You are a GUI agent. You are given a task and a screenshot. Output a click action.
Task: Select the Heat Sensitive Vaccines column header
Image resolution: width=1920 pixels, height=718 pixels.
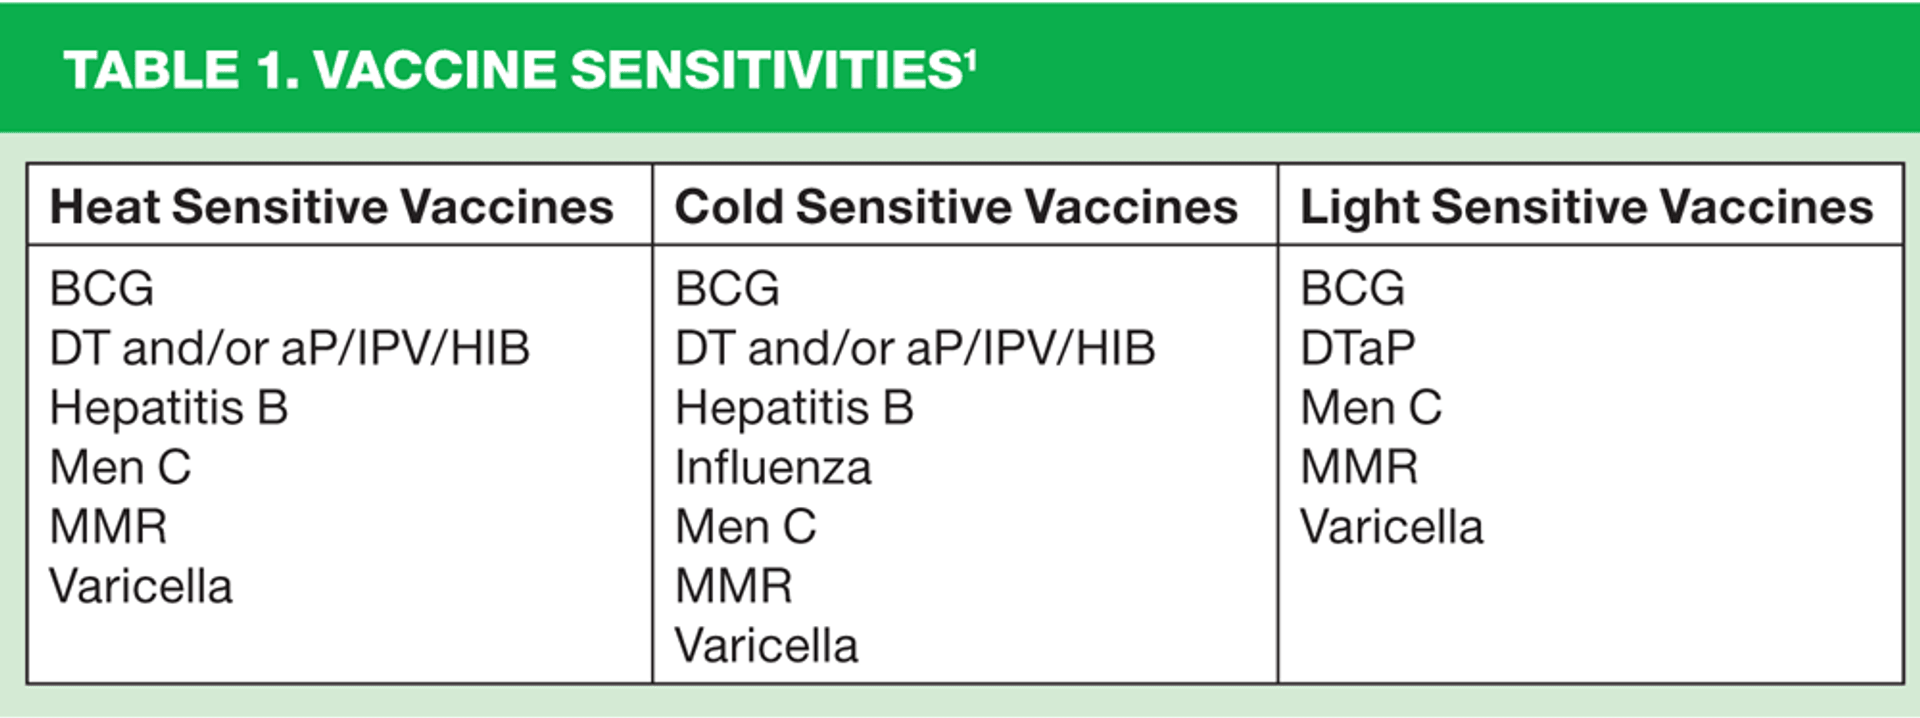[x=331, y=207]
